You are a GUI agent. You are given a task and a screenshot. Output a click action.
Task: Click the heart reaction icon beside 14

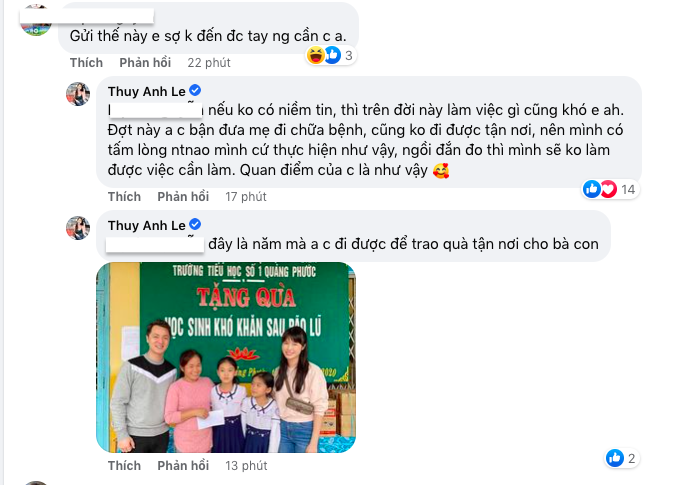(x=608, y=189)
